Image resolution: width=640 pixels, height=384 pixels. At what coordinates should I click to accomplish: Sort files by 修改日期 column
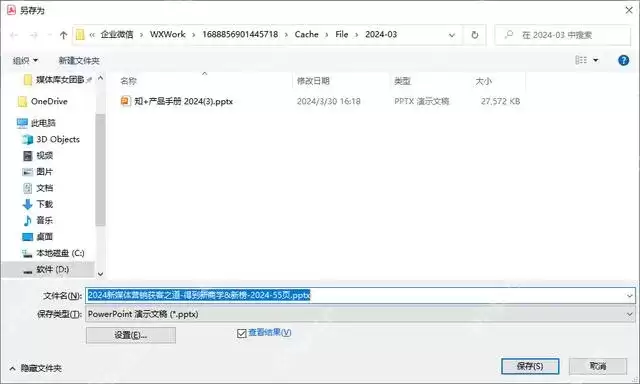[313, 81]
